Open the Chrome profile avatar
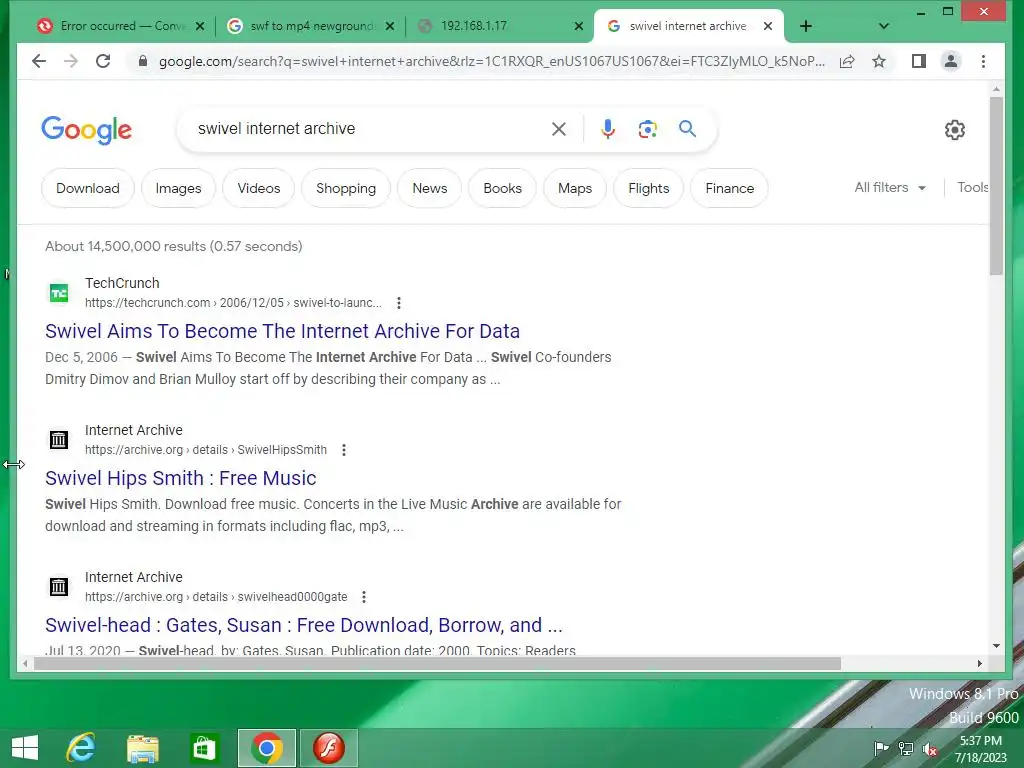The image size is (1024, 768). pyautogui.click(x=951, y=61)
